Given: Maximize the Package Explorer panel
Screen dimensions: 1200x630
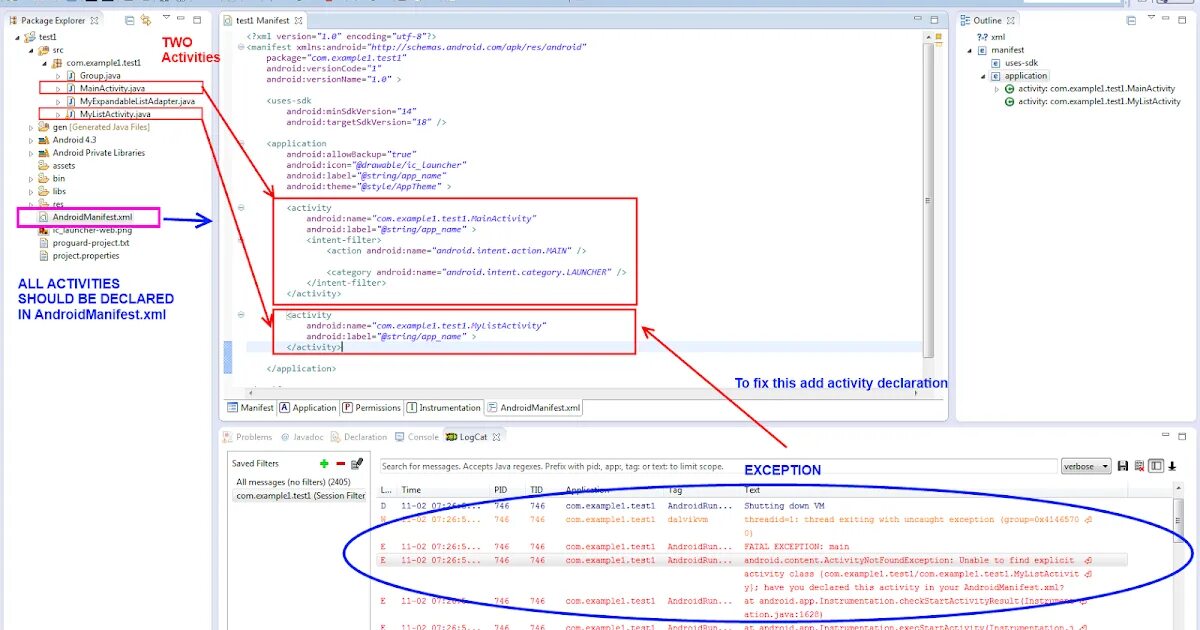Looking at the screenshot, I should (x=198, y=19).
